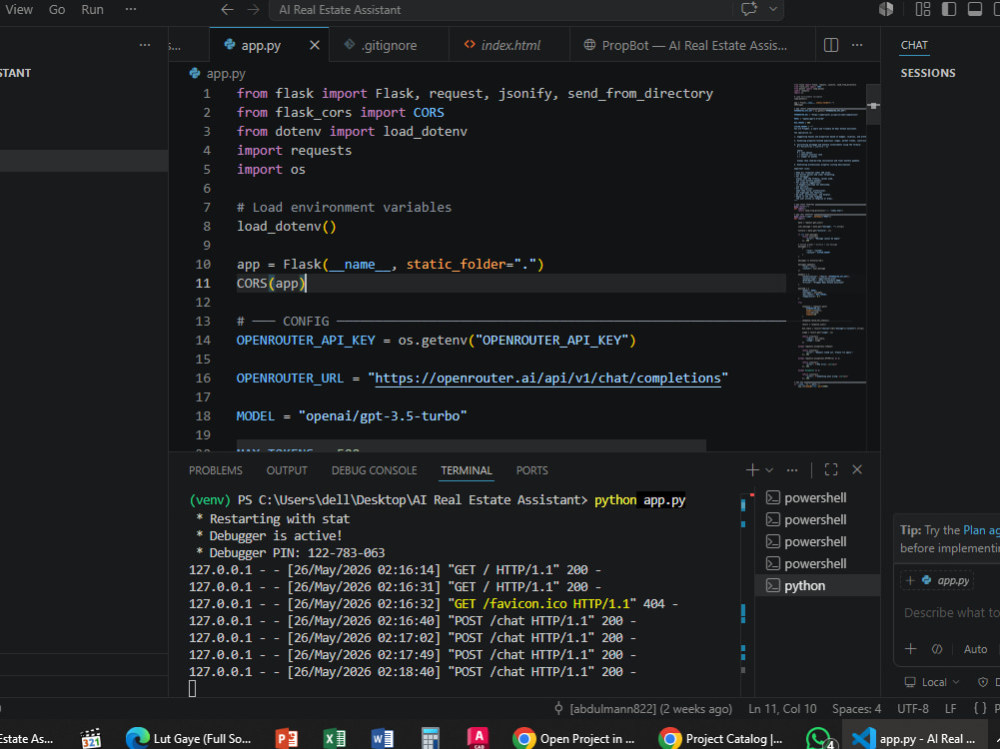Maximize the terminal panel size
This screenshot has height=749, width=1000.
click(x=831, y=470)
